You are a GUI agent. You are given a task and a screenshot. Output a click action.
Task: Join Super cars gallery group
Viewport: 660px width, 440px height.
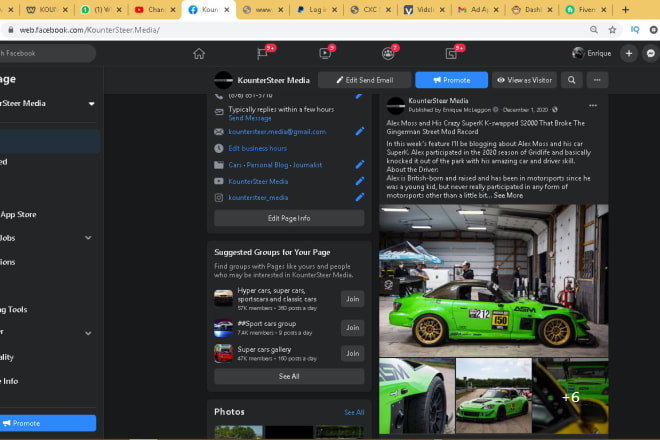[352, 354]
